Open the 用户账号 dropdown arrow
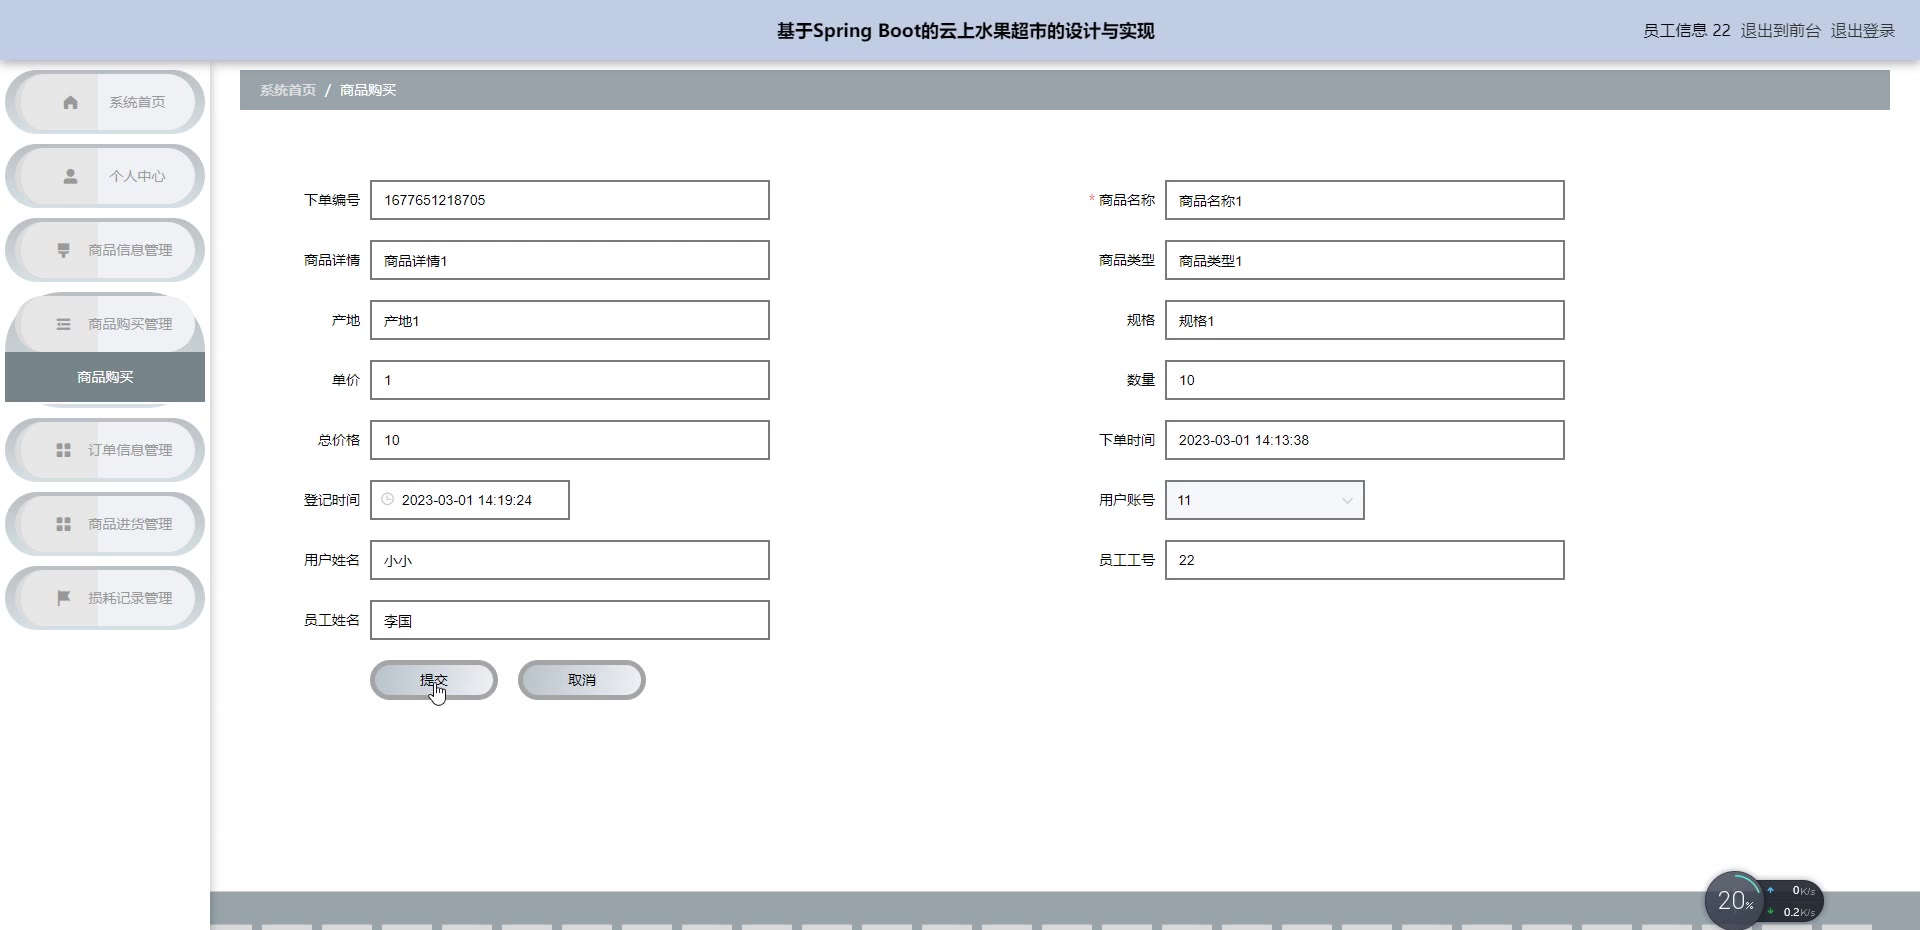Image resolution: width=1920 pixels, height=930 pixels. point(1347,500)
